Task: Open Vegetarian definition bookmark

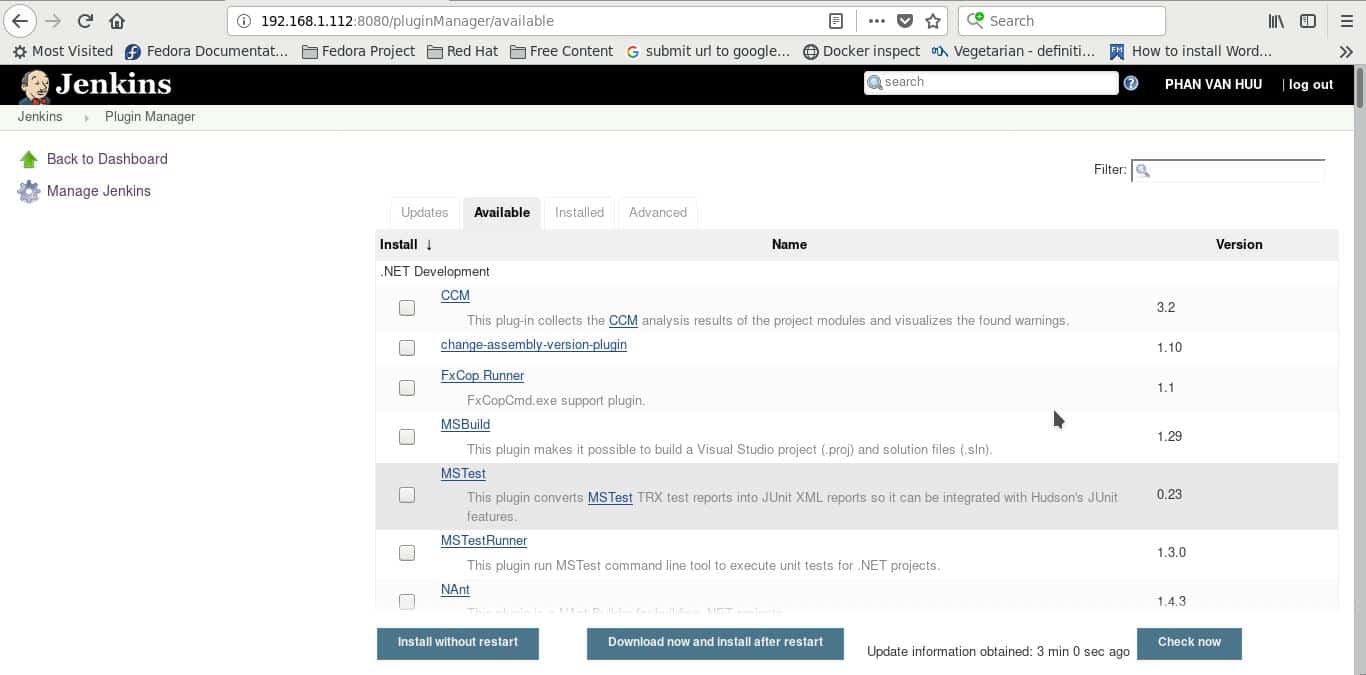Action: pos(1014,51)
